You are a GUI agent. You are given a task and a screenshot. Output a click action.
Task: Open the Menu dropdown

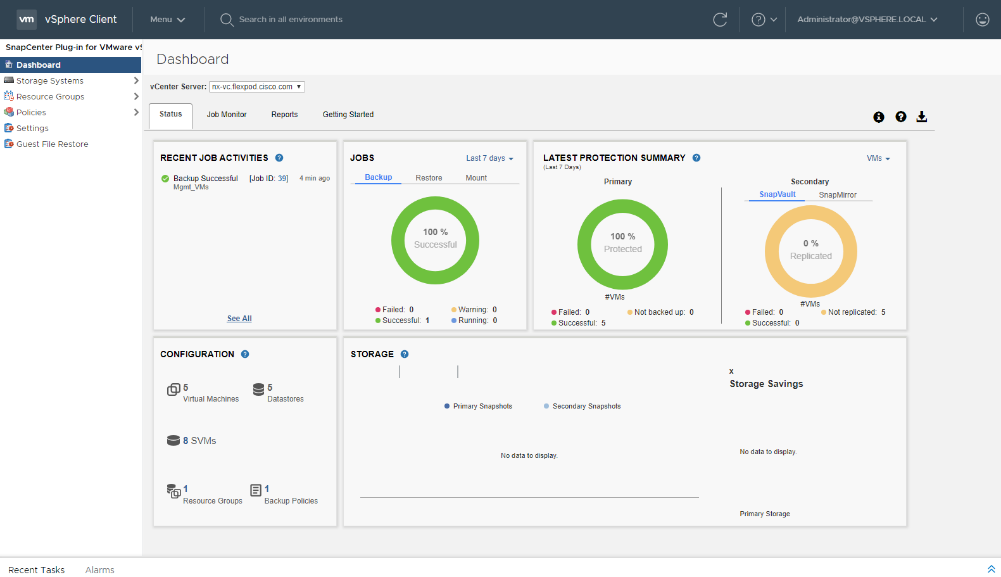(167, 20)
